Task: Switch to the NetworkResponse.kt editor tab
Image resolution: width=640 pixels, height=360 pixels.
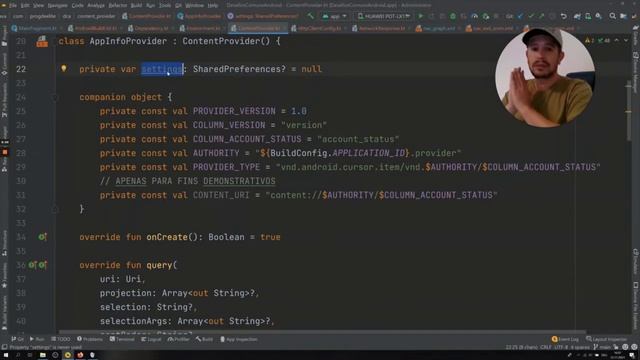Action: (x=382, y=29)
